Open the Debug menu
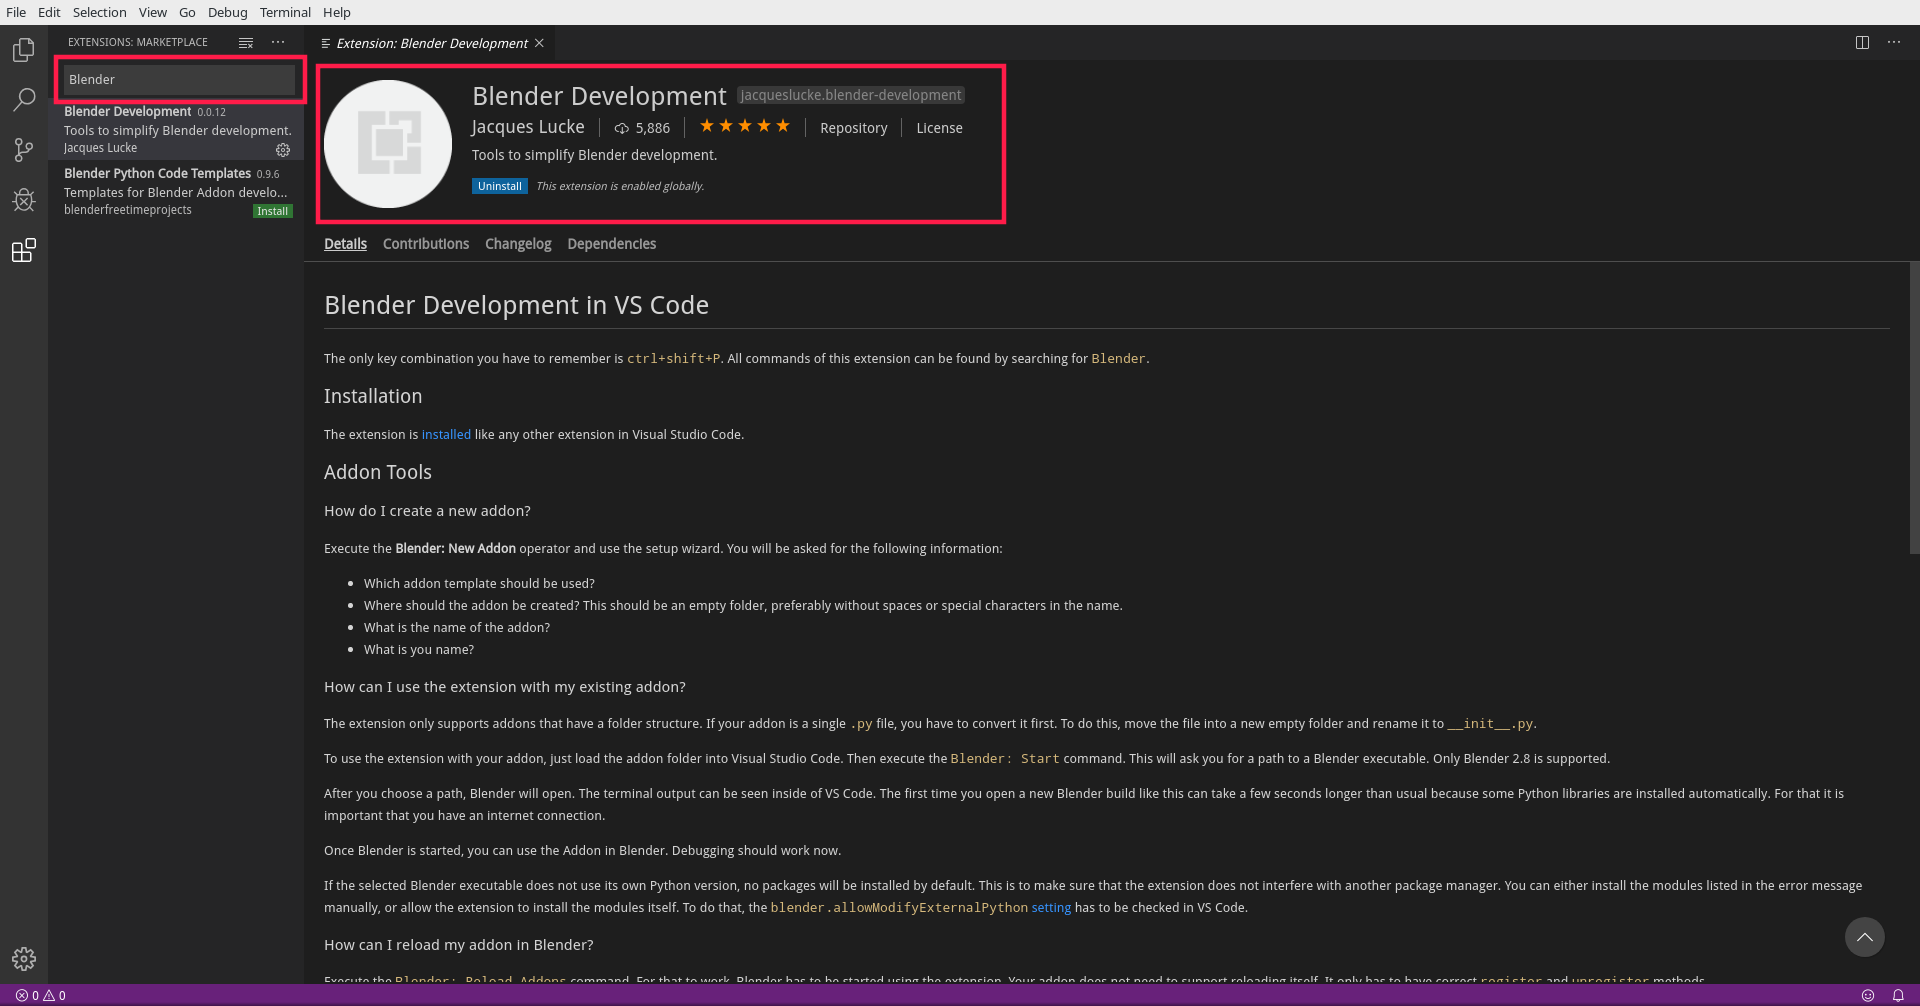The image size is (1920, 1006). (227, 12)
